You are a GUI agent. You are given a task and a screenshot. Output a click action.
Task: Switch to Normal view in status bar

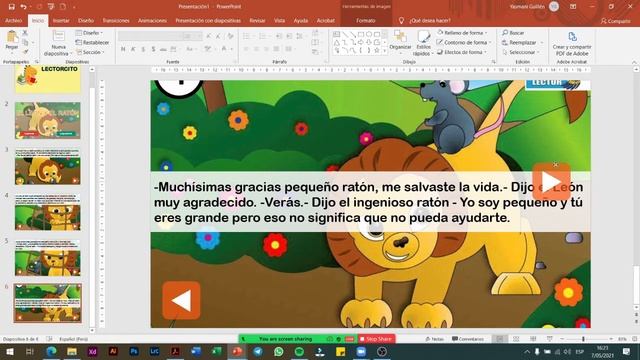(500, 339)
